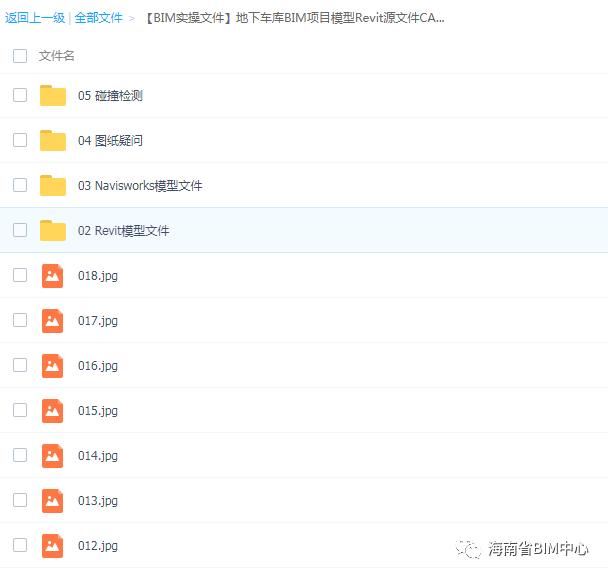This screenshot has width=608, height=576.
Task: Select the checkbox for 013.jpg
Action: click(20, 500)
